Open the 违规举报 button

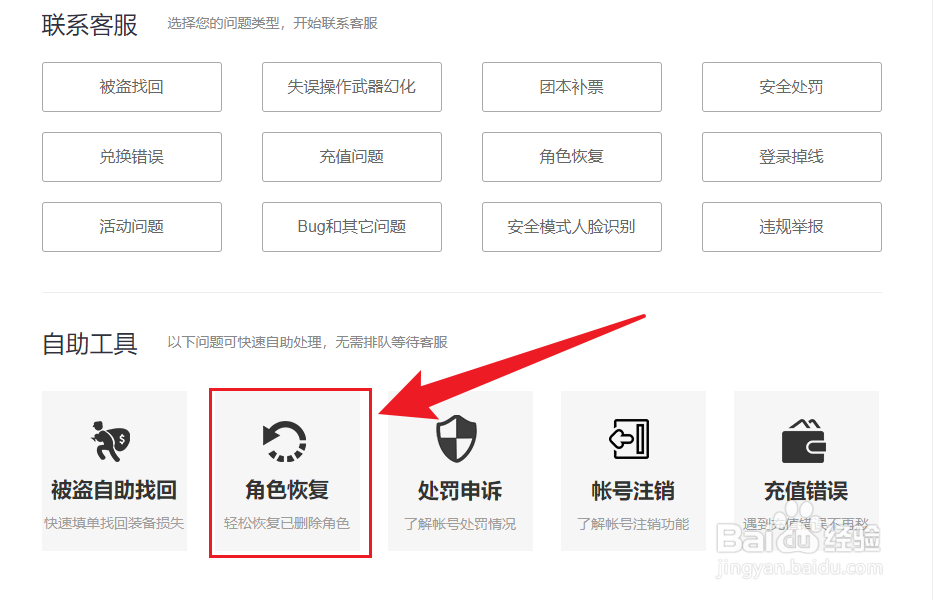pos(792,227)
